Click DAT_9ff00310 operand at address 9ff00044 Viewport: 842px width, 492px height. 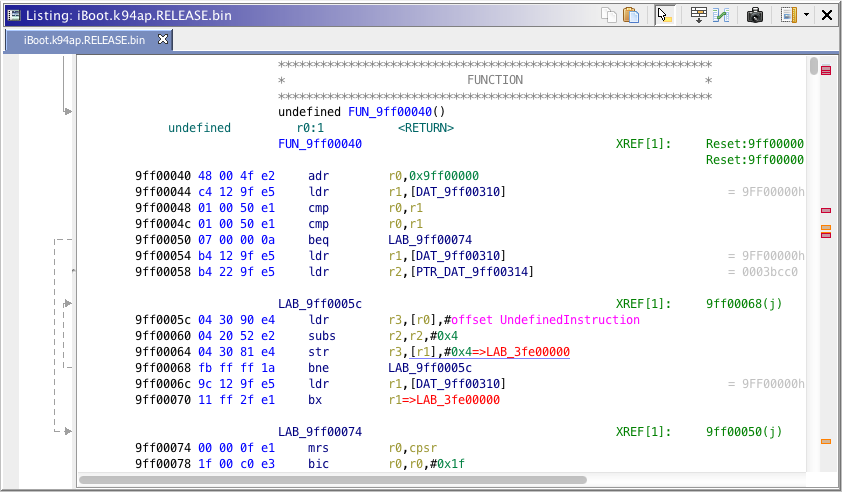458,192
